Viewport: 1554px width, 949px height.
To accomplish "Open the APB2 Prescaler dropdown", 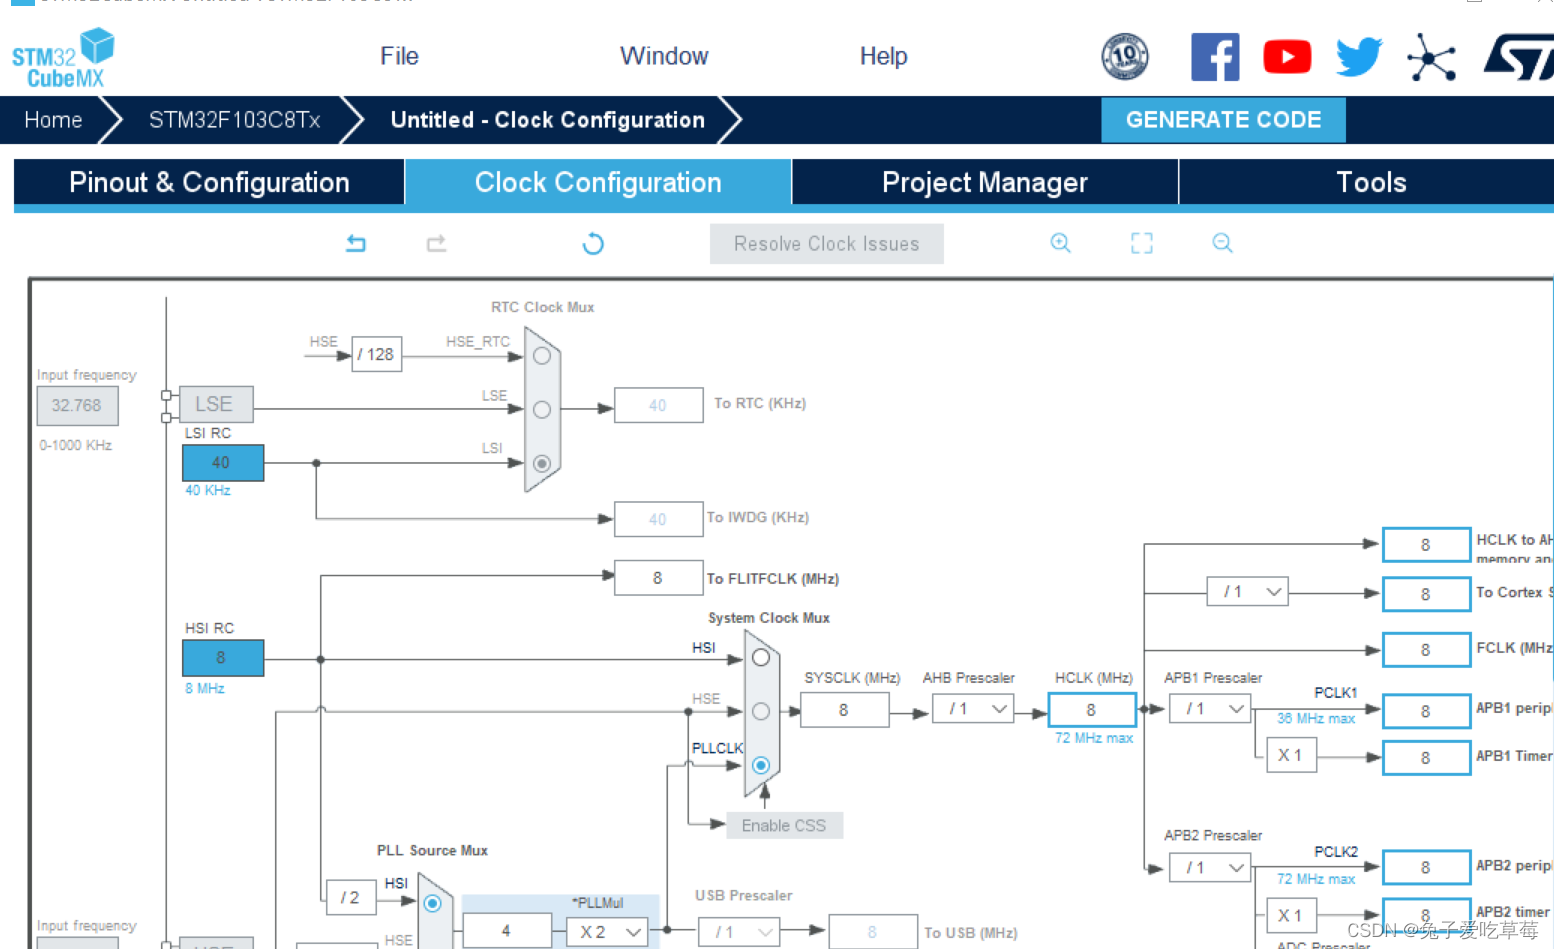I will pyautogui.click(x=1210, y=867).
